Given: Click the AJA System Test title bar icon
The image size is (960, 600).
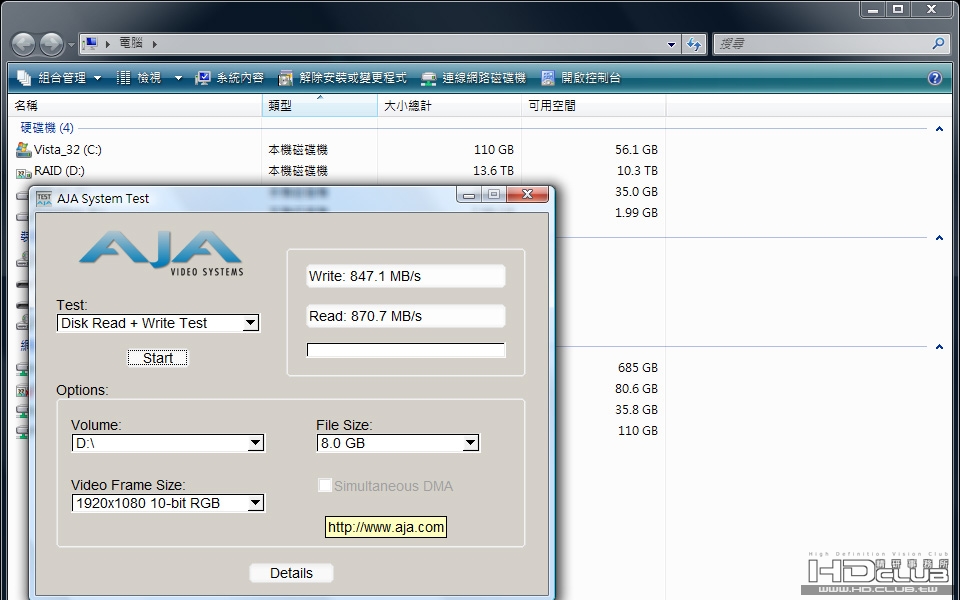Looking at the screenshot, I should click(44, 198).
